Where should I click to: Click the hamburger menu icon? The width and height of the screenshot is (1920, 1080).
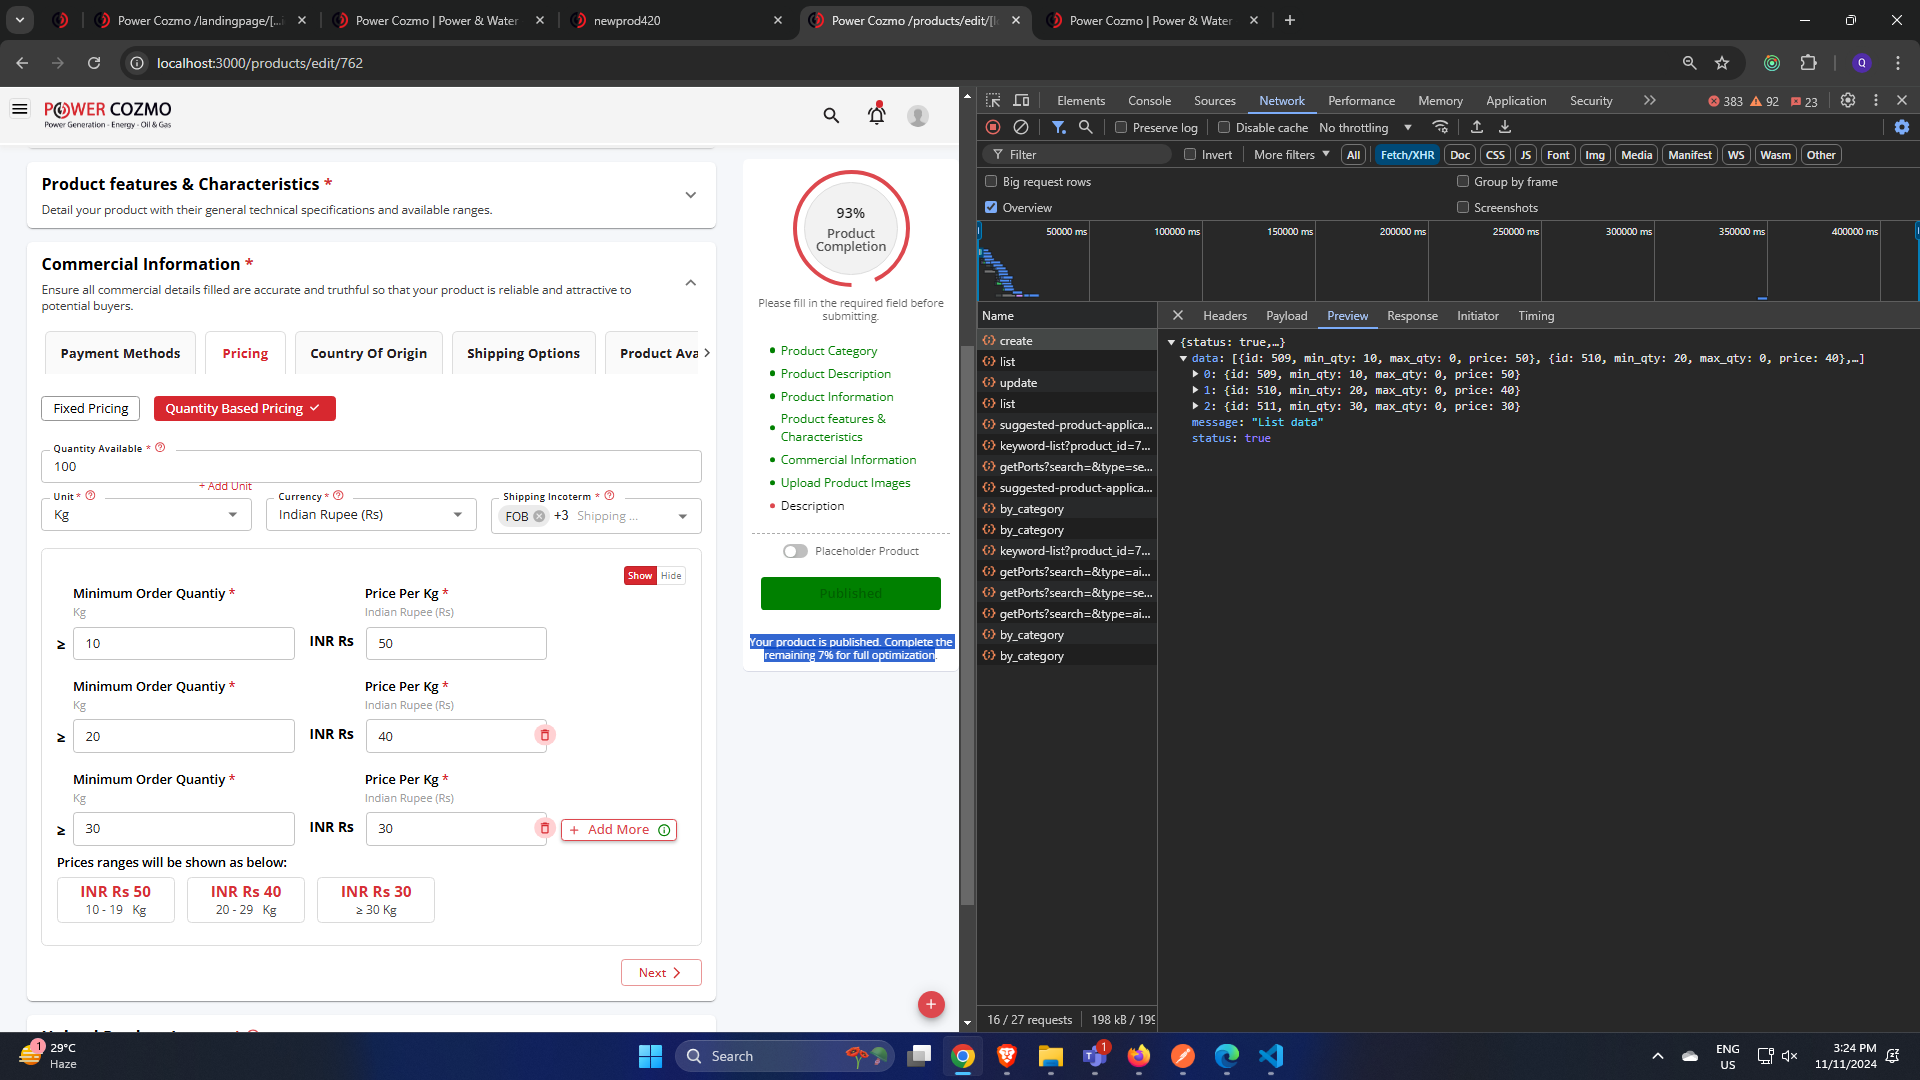click(x=19, y=109)
